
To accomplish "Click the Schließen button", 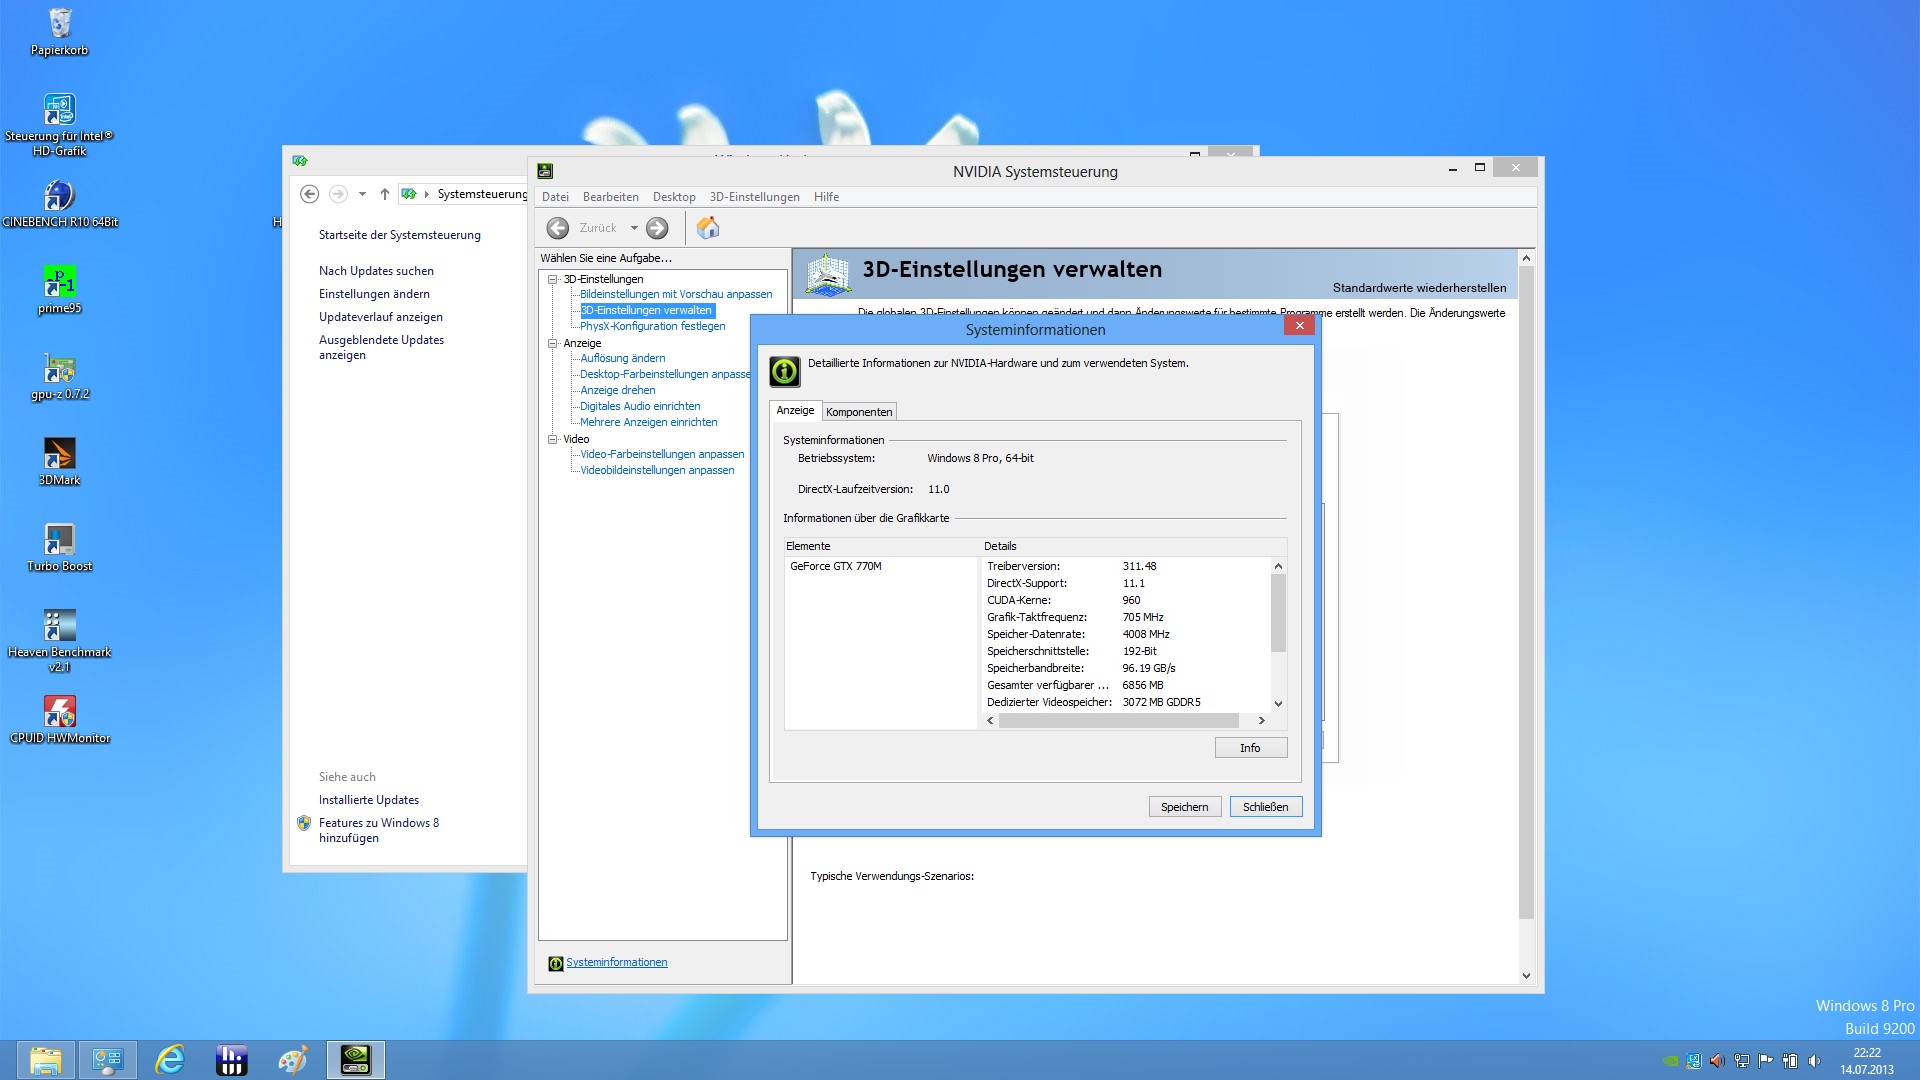I will coord(1265,807).
